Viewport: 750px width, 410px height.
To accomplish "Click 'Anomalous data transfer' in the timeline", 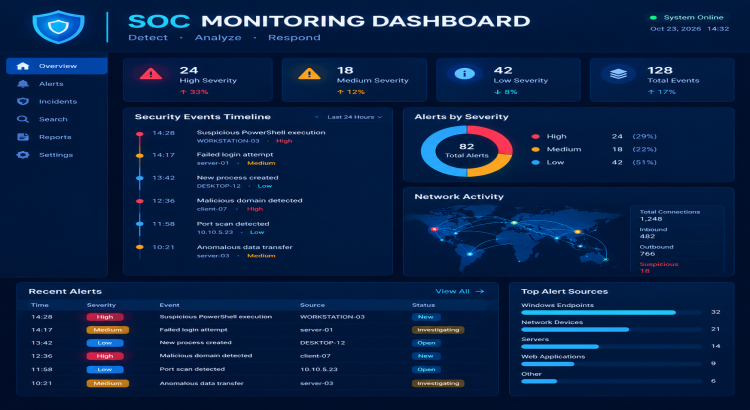I will tap(244, 247).
